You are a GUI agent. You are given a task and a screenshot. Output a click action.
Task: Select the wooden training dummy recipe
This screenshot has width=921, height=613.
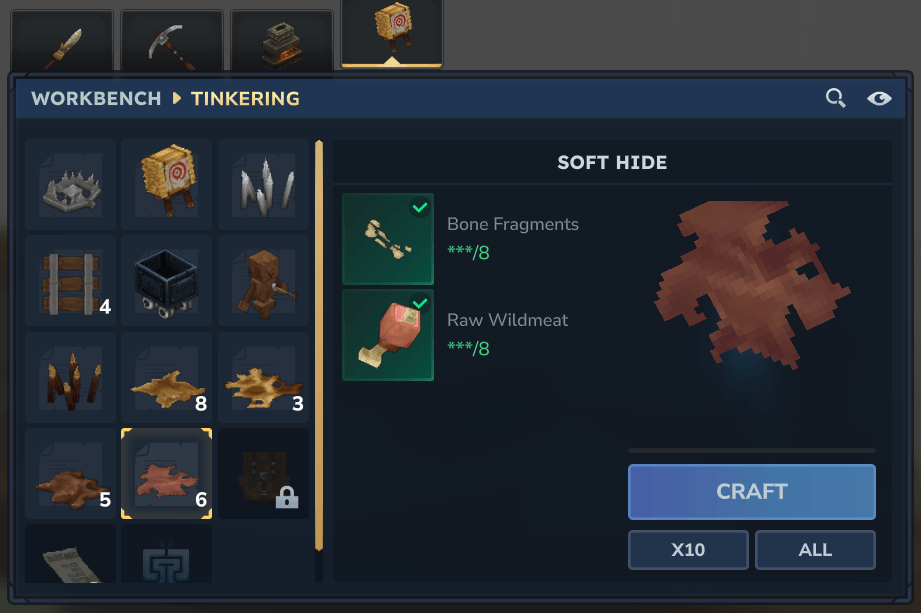click(264, 281)
